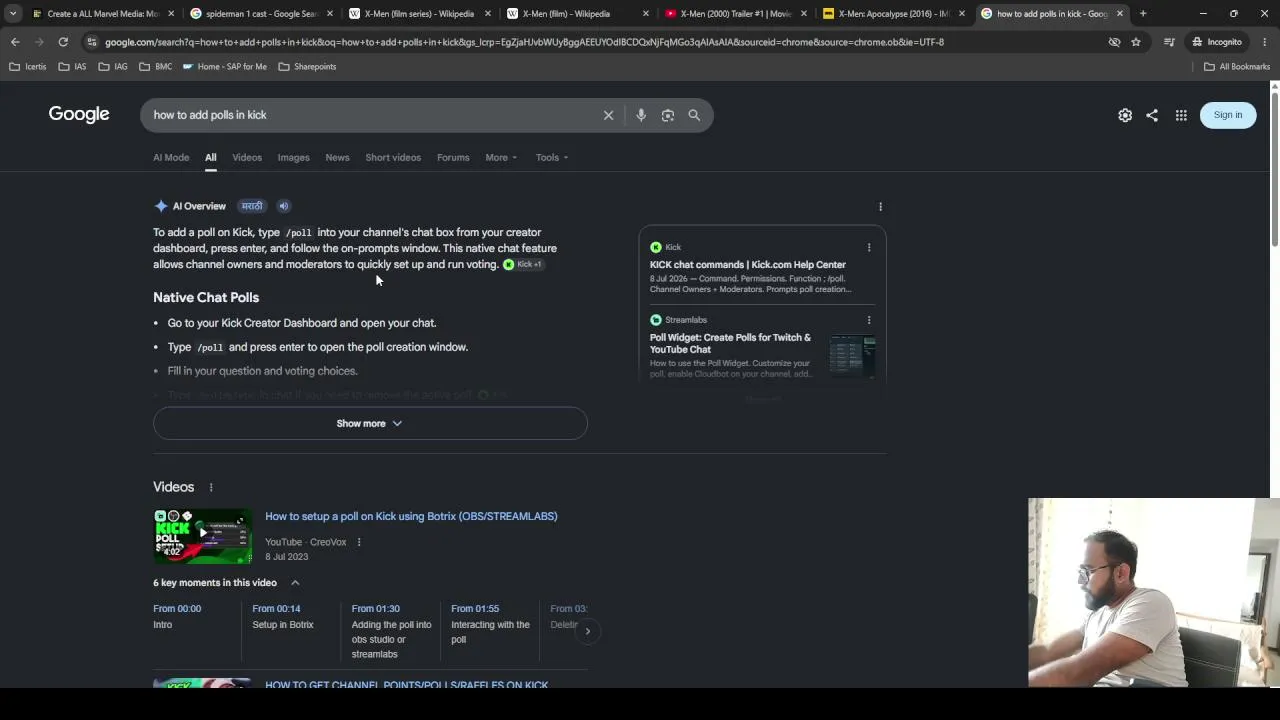Open KICK chat commands Help Center link
Screen dimensions: 1280x720
[x=748, y=265]
